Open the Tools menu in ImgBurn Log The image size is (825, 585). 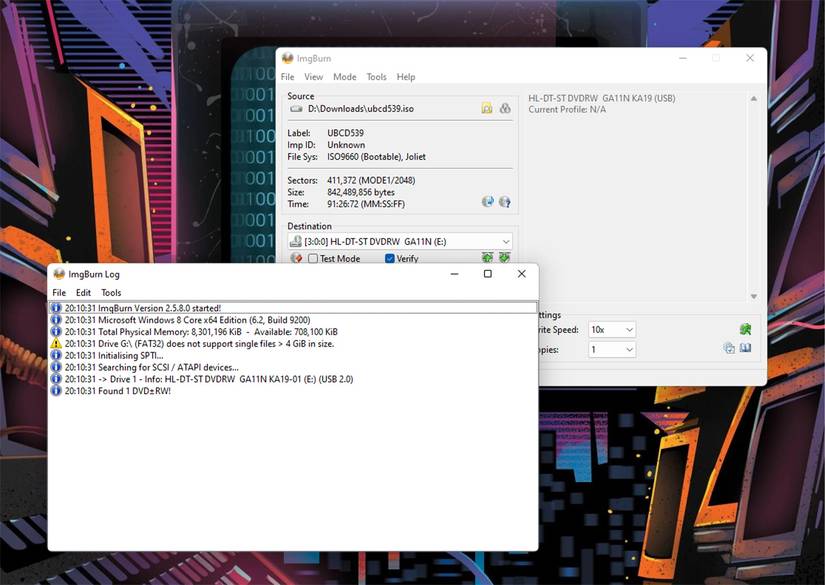coord(111,292)
